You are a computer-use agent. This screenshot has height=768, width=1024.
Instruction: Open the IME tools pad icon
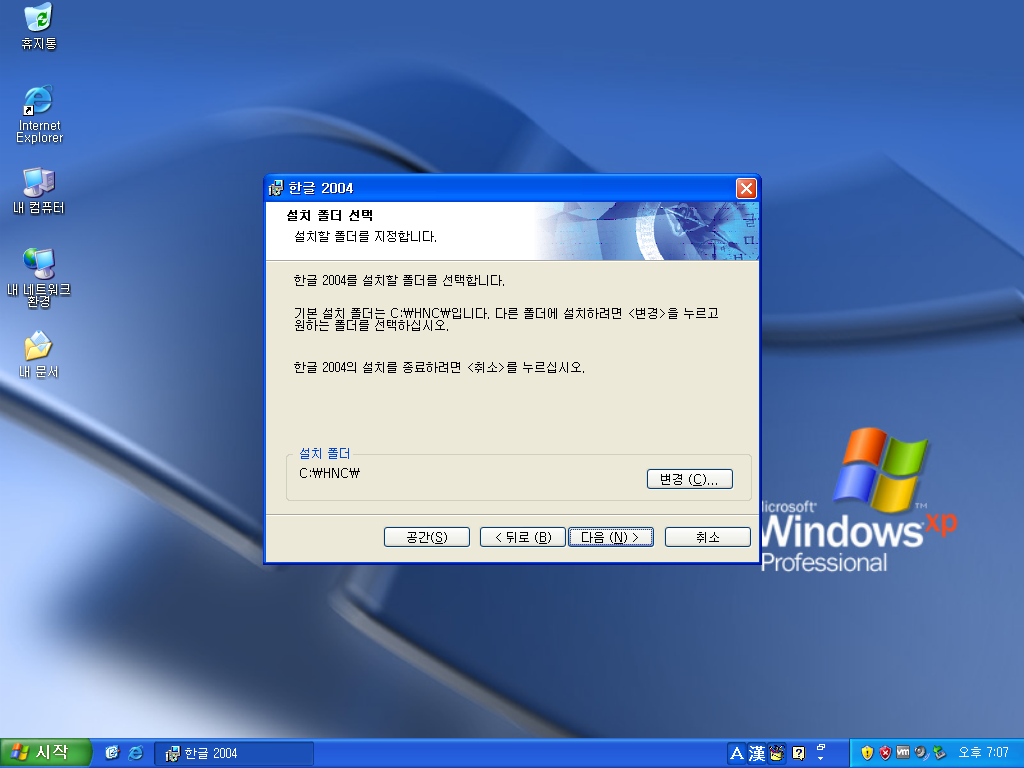pyautogui.click(x=776, y=753)
